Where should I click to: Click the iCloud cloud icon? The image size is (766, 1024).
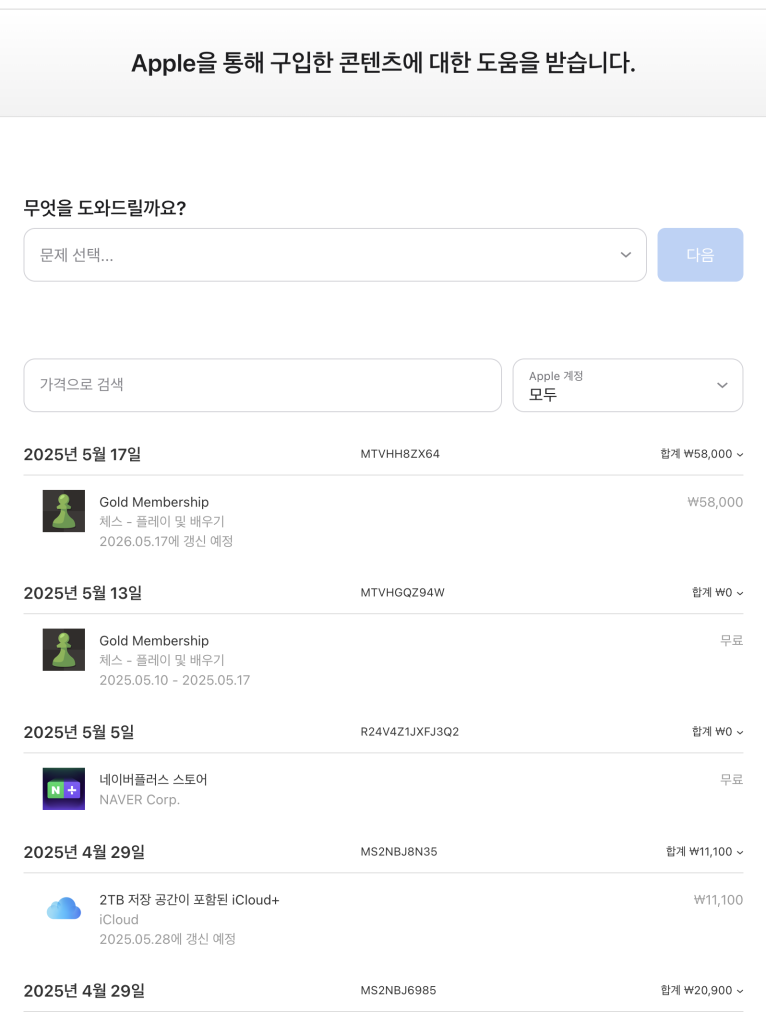click(x=64, y=908)
